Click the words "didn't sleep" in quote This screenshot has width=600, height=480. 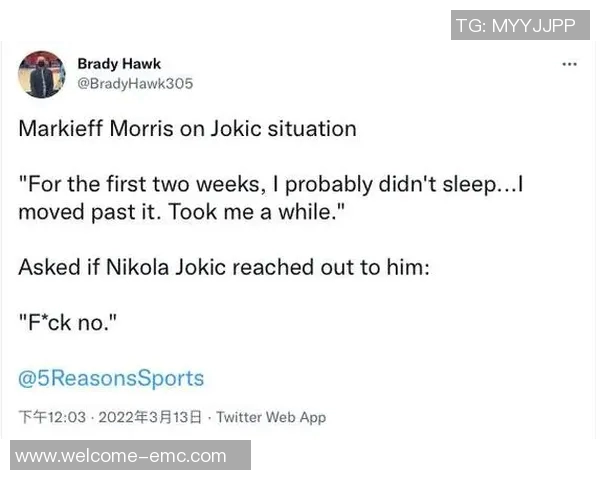coord(400,185)
